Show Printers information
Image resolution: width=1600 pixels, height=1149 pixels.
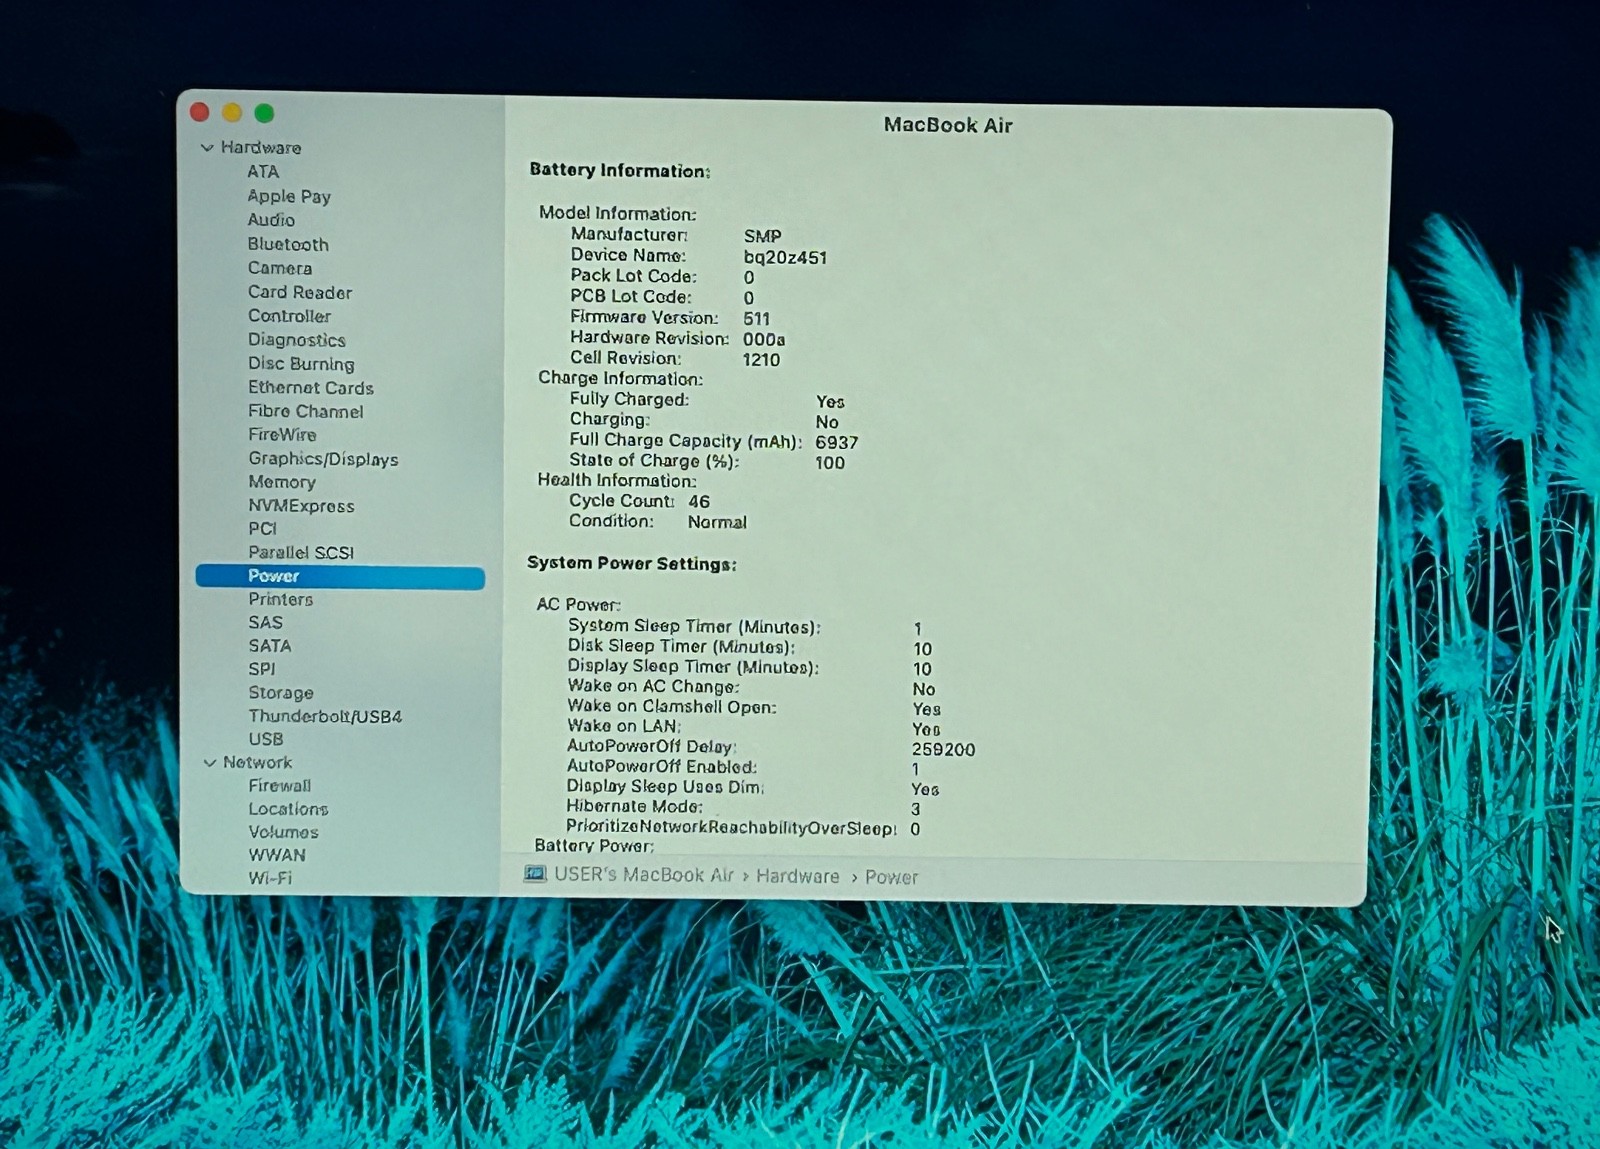click(281, 600)
